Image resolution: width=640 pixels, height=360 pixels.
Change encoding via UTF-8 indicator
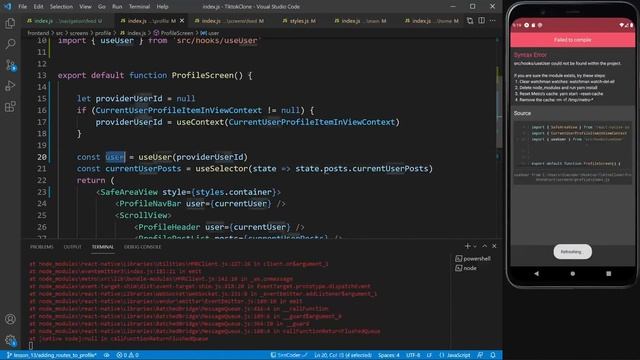pos(413,355)
